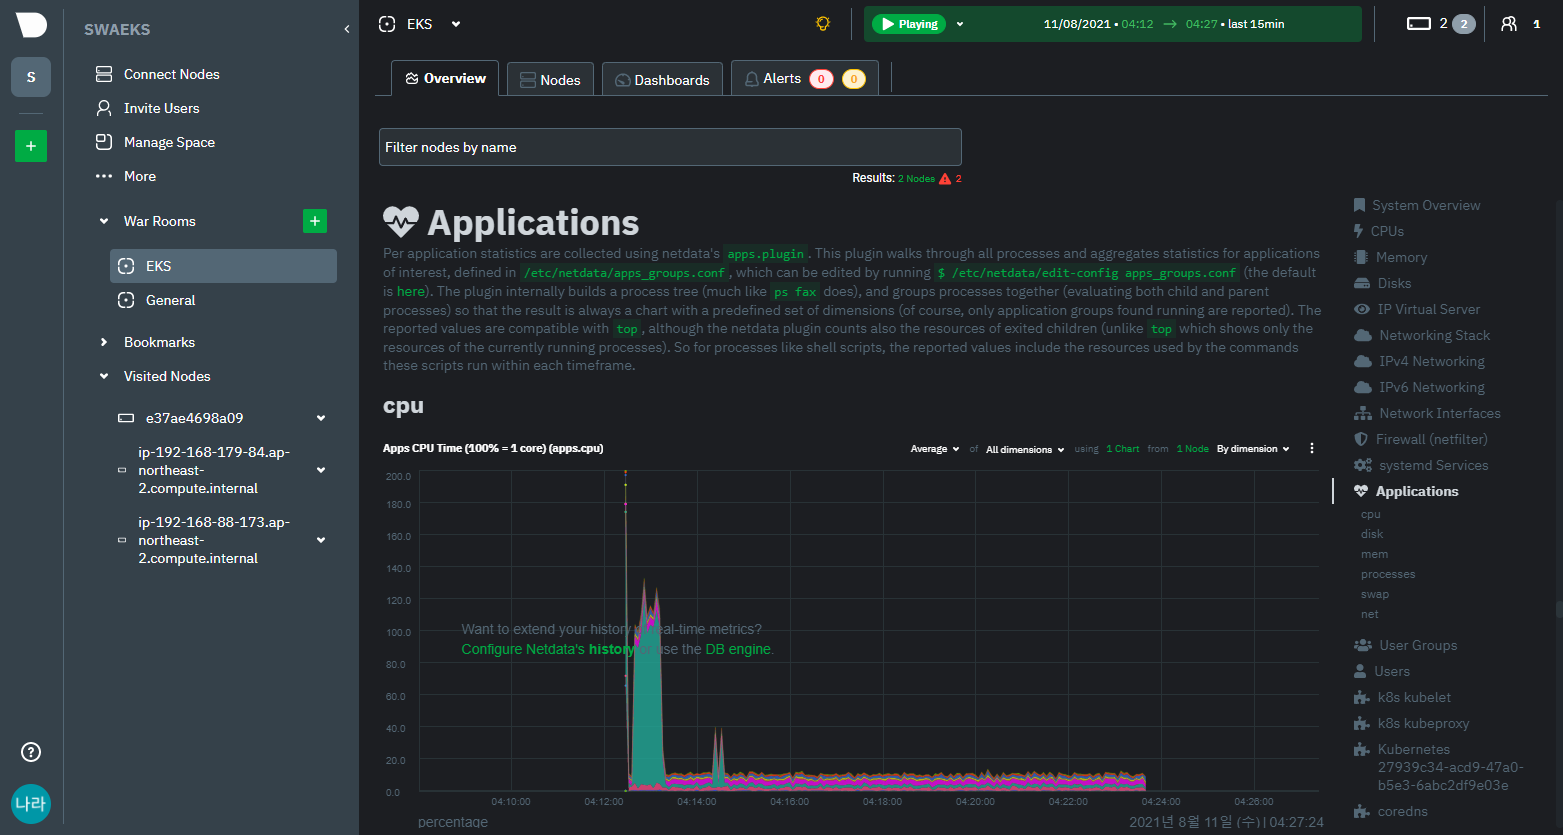Click the 'here' default config link
The height and width of the screenshot is (835, 1563).
click(410, 291)
